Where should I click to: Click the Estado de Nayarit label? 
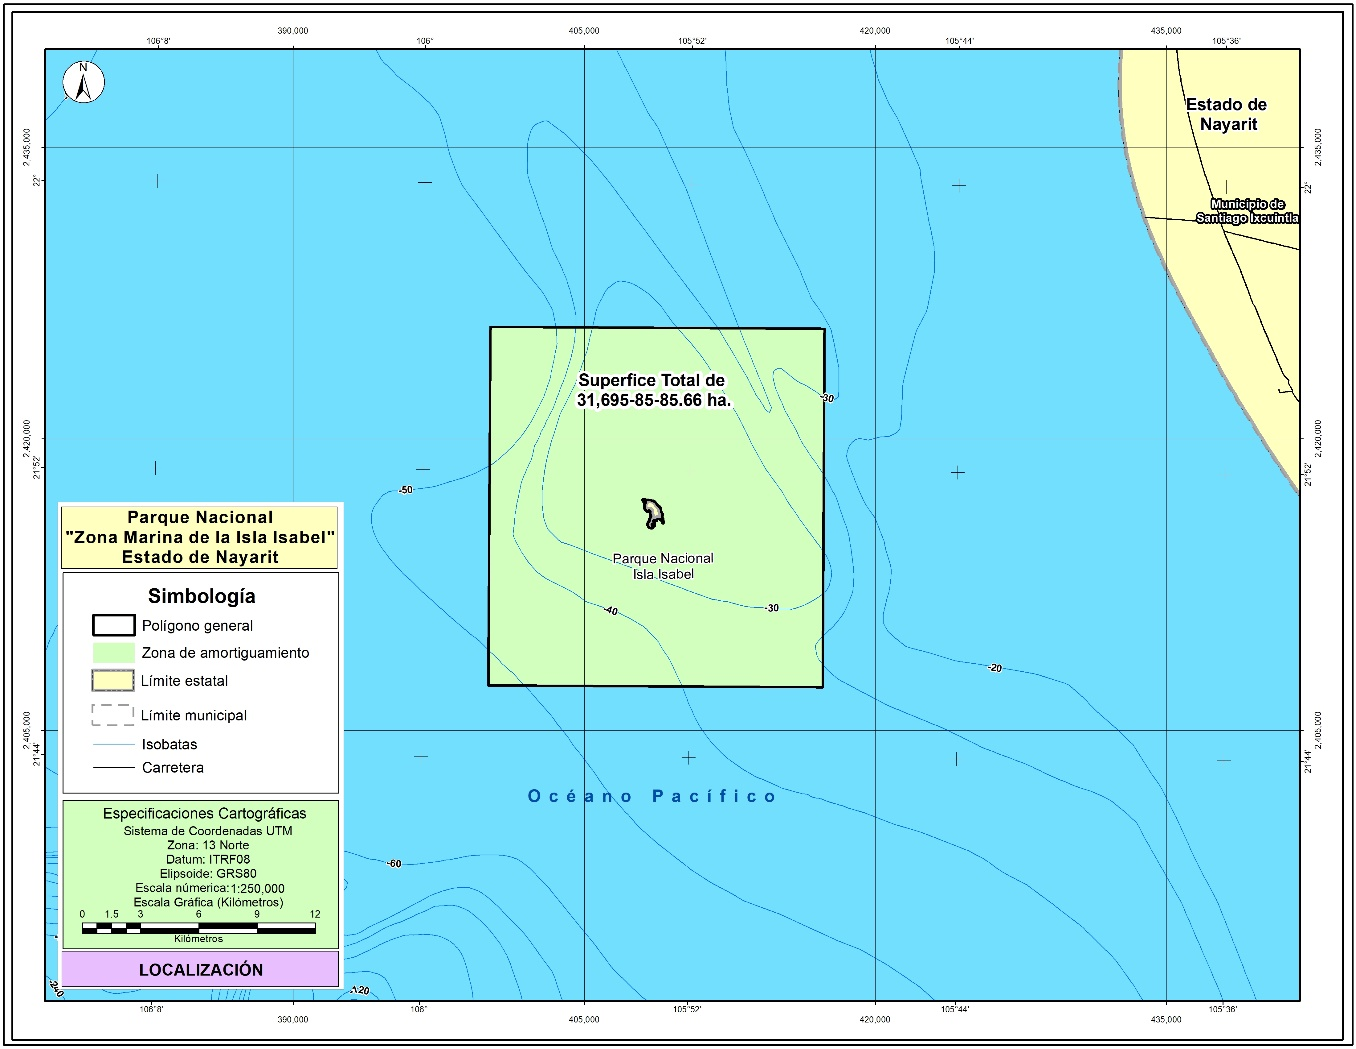pyautogui.click(x=1227, y=114)
